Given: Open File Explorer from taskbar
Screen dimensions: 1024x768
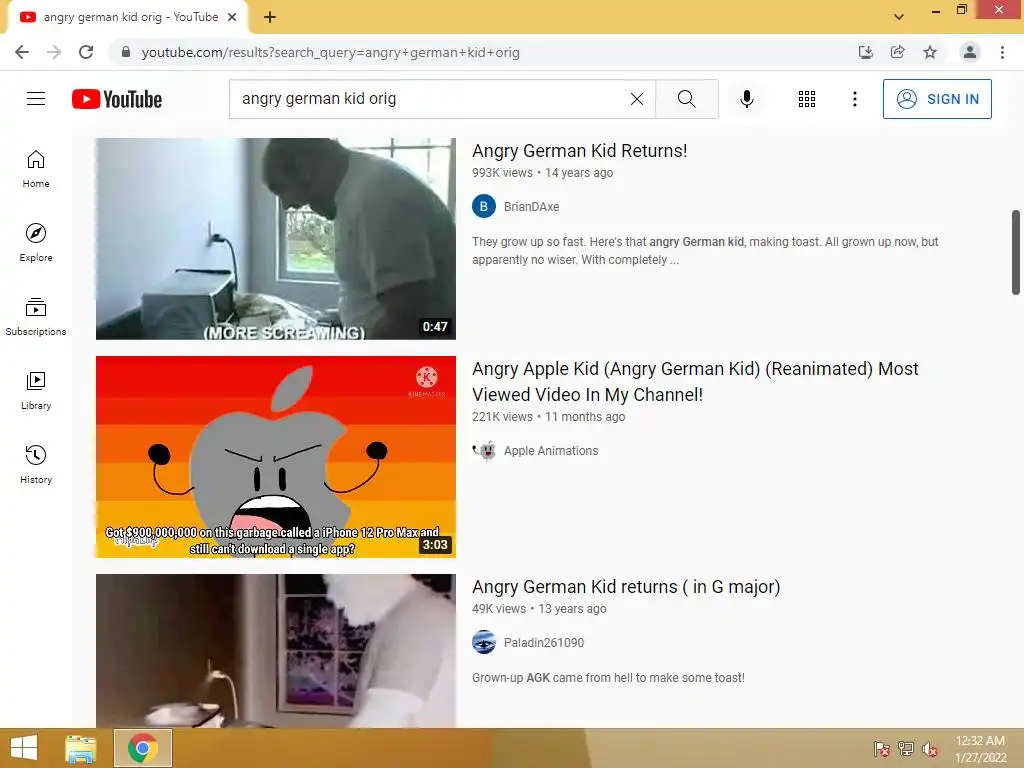Looking at the screenshot, I should click(80, 748).
